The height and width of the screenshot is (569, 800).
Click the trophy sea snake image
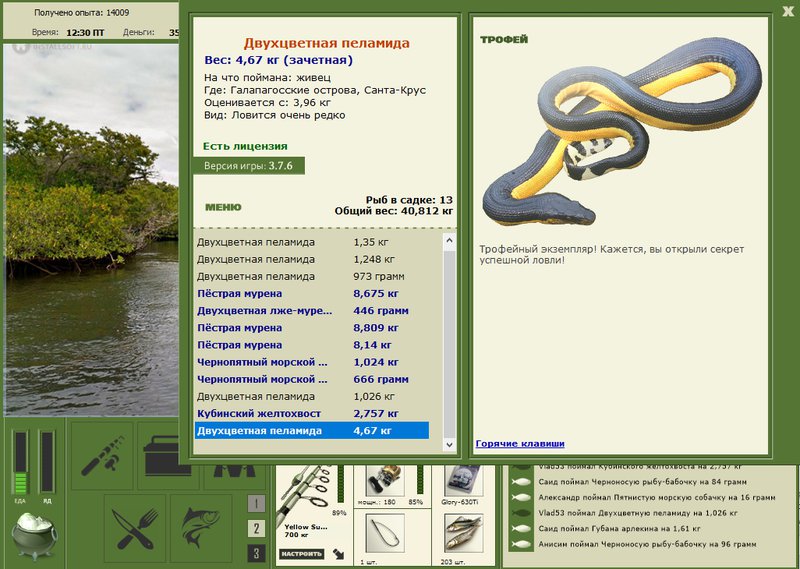coord(621,132)
